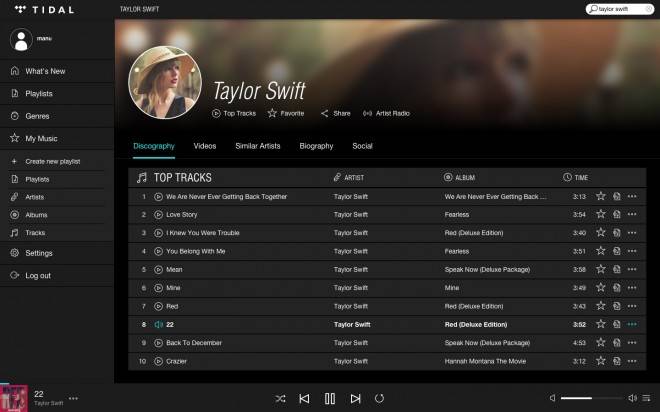Screen dimensions: 660x412
Task: Star the track Mean as favorite
Action: pos(601,269)
